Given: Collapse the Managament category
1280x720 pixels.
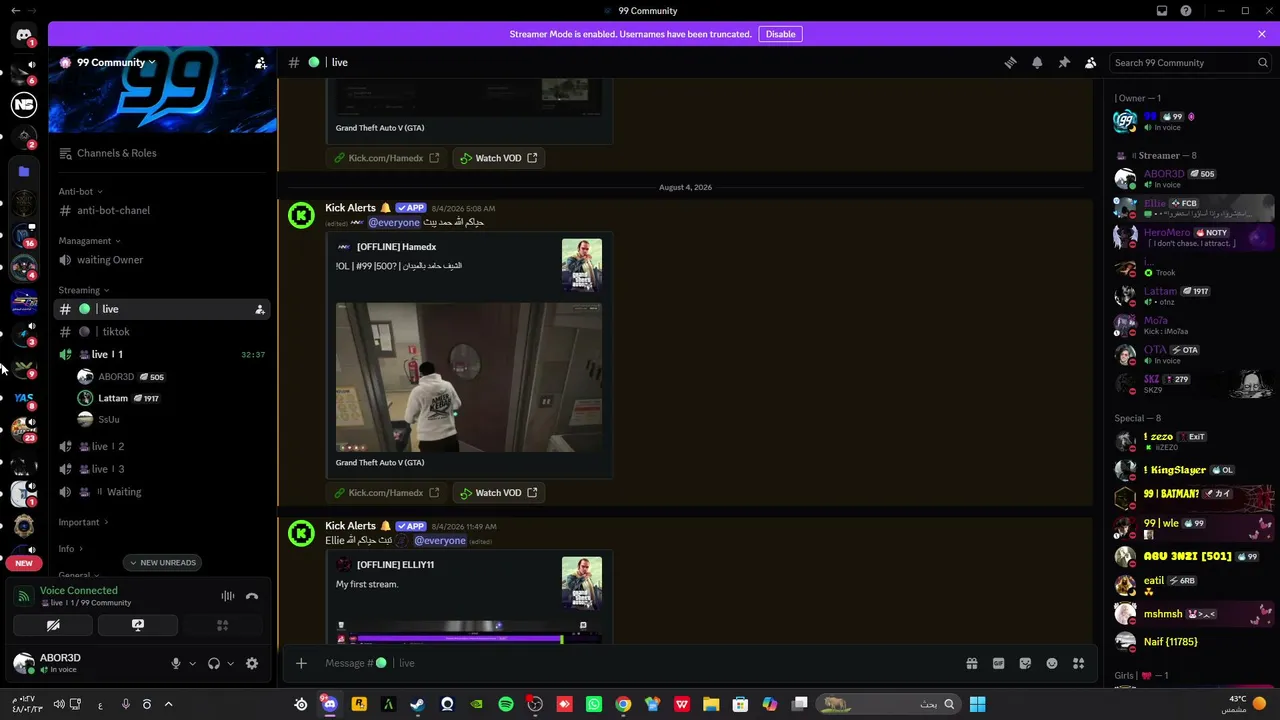Looking at the screenshot, I should click(89, 241).
